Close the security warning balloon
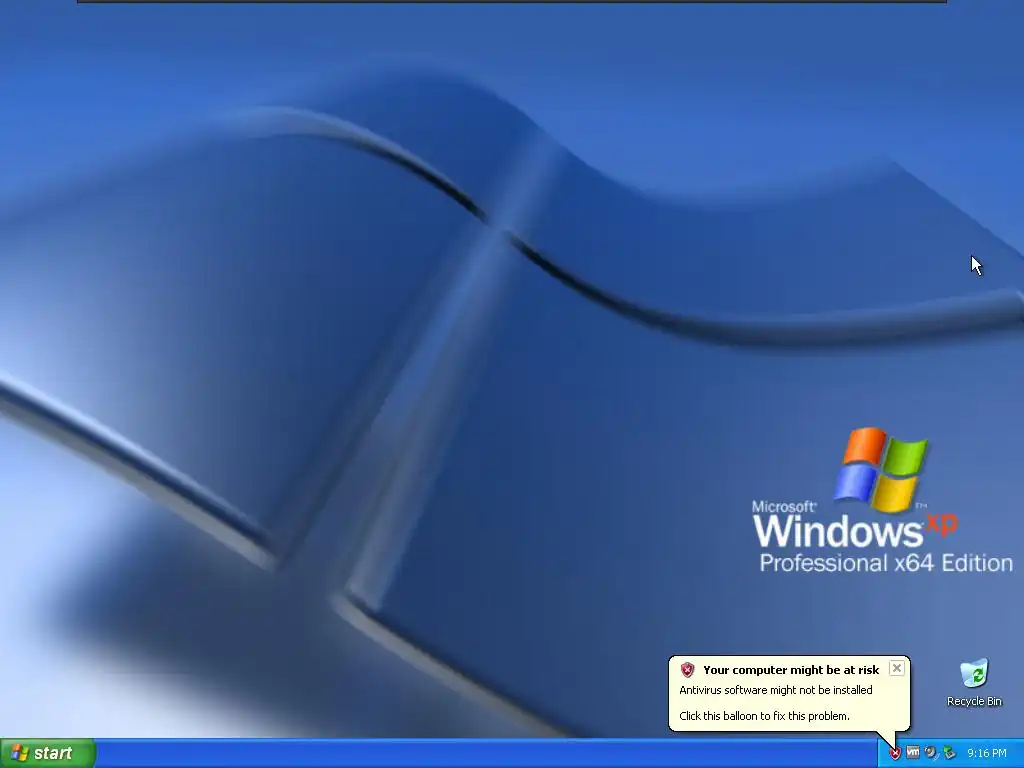The width and height of the screenshot is (1024, 768). [897, 668]
